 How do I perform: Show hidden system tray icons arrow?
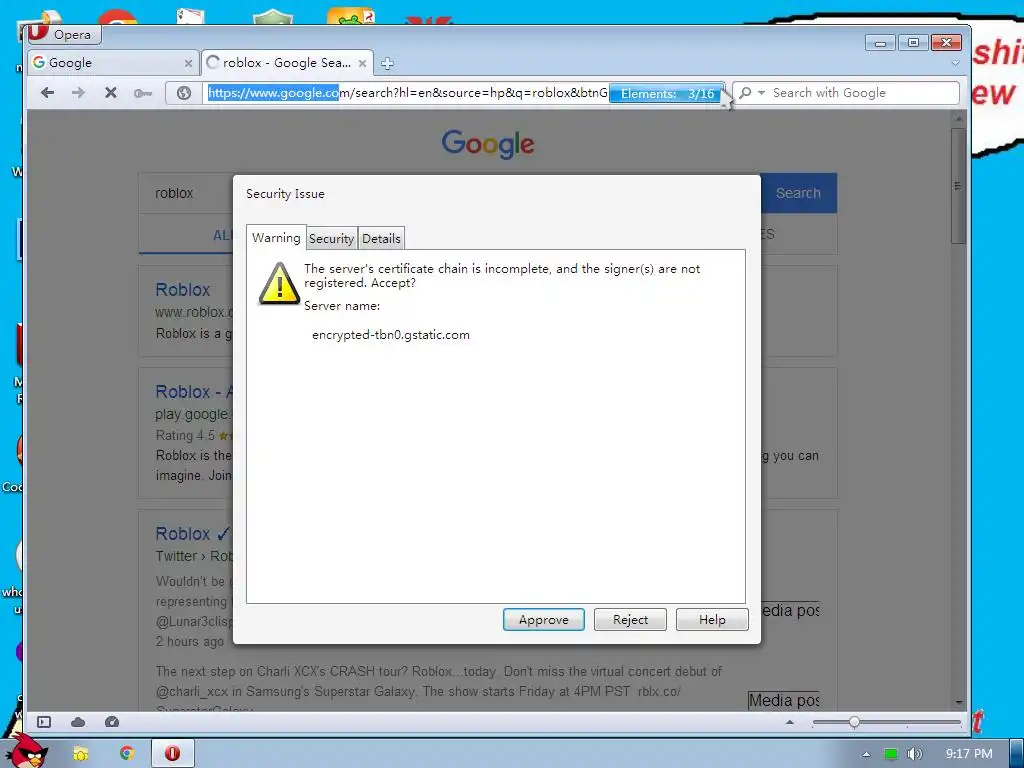(x=866, y=754)
